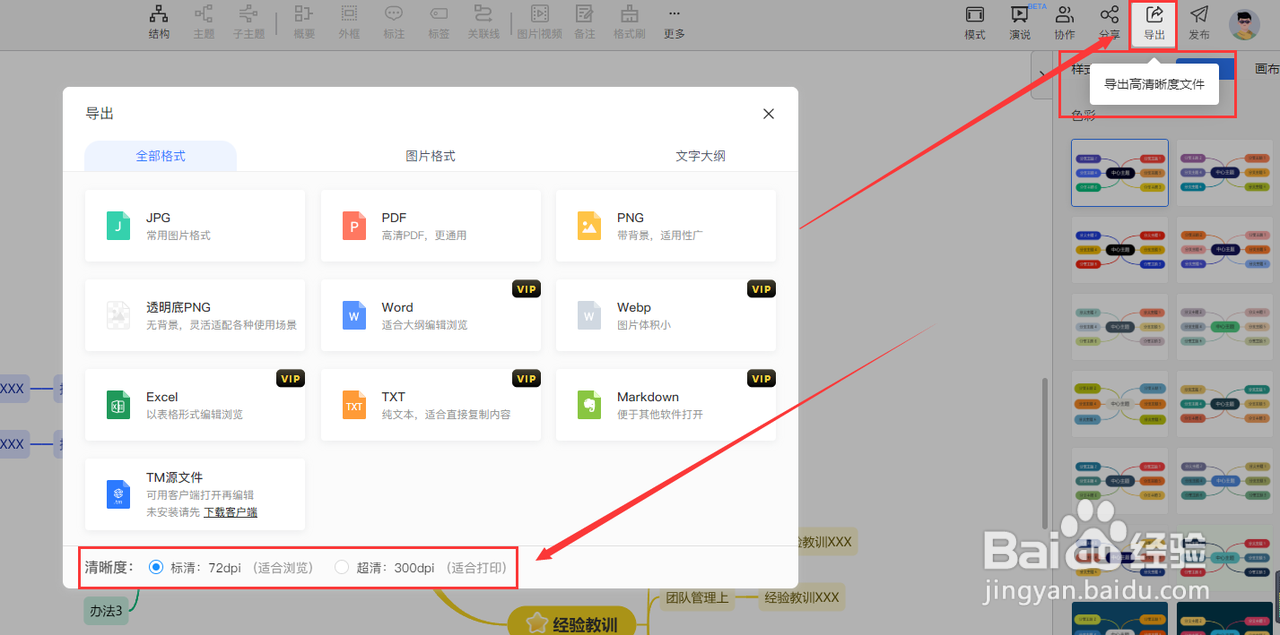Select the top-right color theme thumbnail
This screenshot has width=1280, height=635.
[x=1225, y=173]
